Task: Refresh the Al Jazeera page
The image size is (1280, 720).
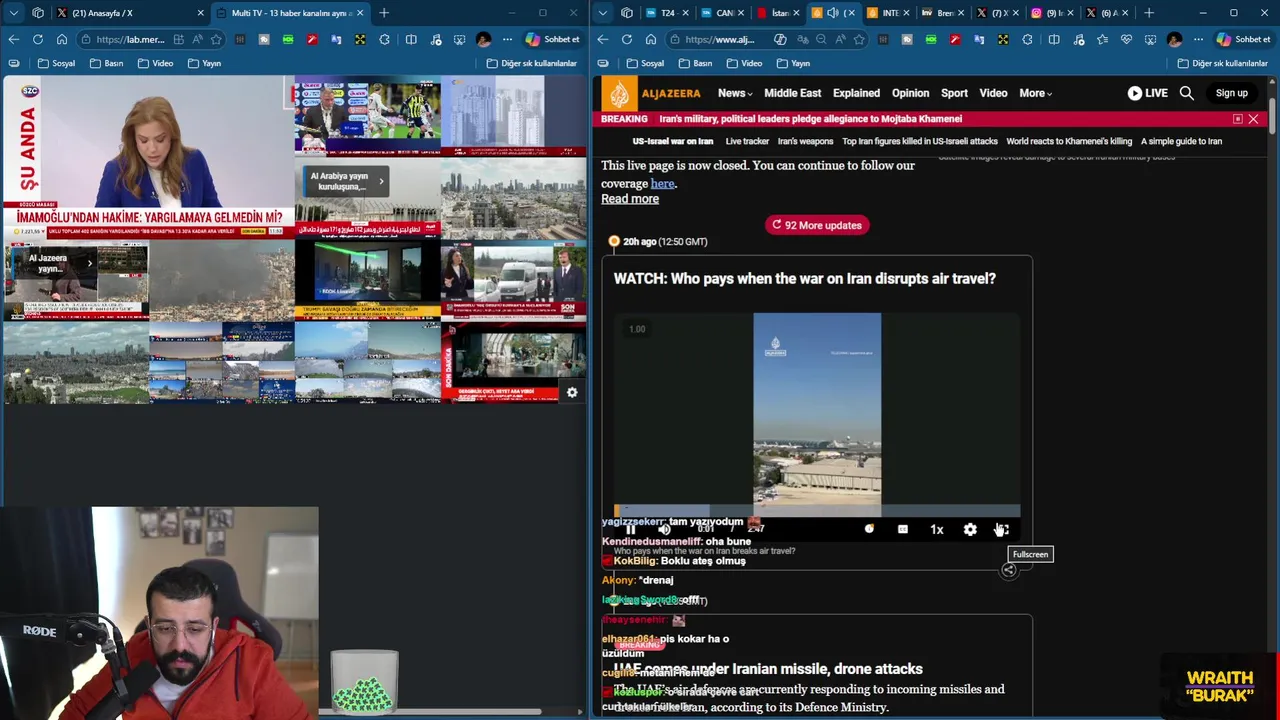Action: [626, 39]
